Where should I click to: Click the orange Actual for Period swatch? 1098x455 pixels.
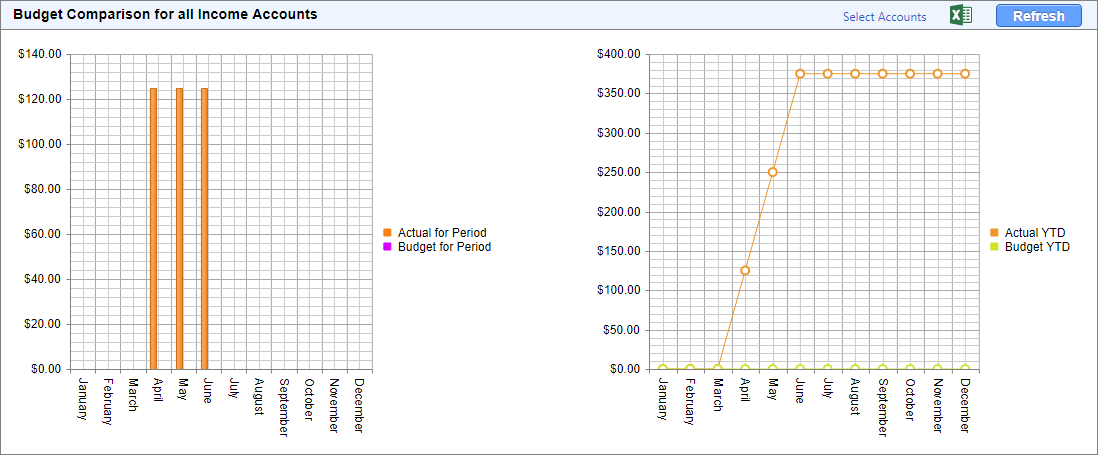click(387, 233)
